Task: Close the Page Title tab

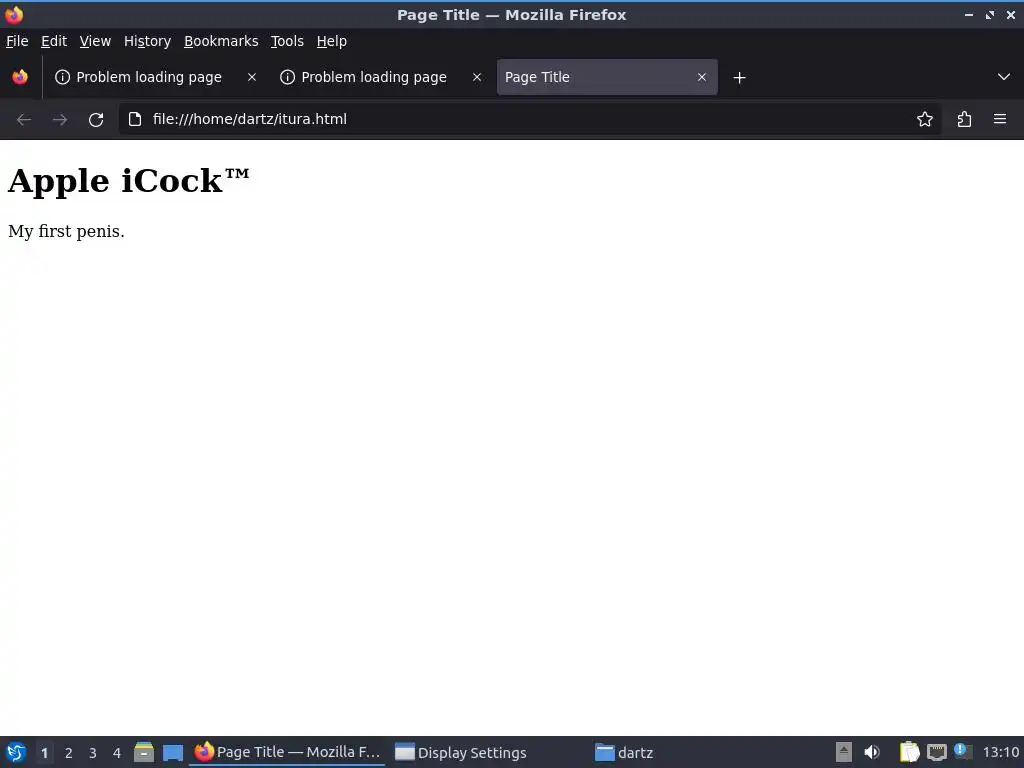Action: coord(702,77)
